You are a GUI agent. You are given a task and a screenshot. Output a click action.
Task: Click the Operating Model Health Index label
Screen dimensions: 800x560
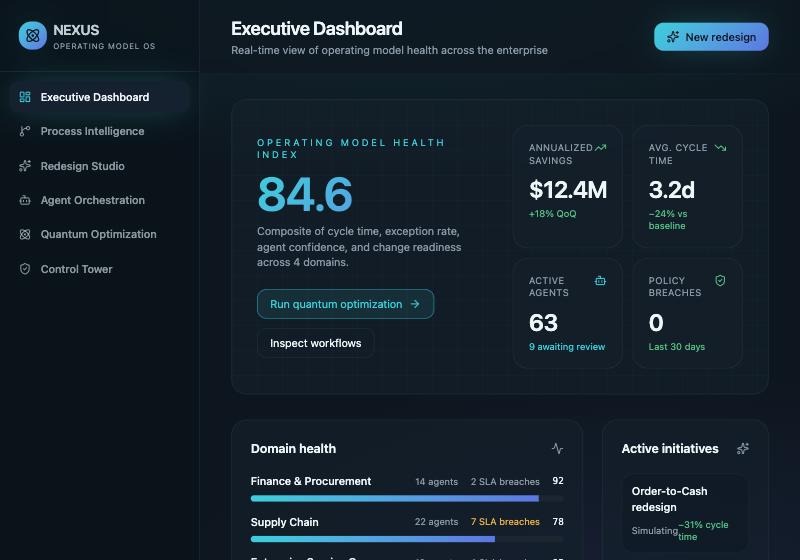pyautogui.click(x=351, y=148)
